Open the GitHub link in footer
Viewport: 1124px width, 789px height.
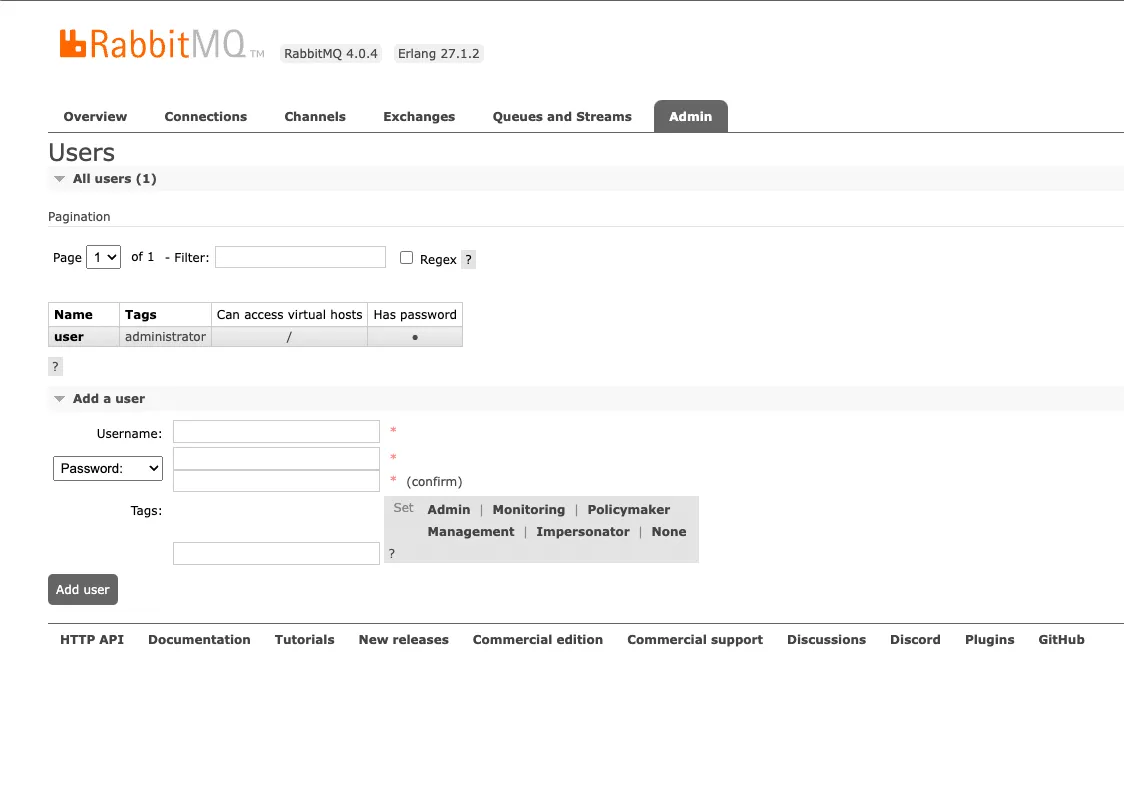(1061, 639)
